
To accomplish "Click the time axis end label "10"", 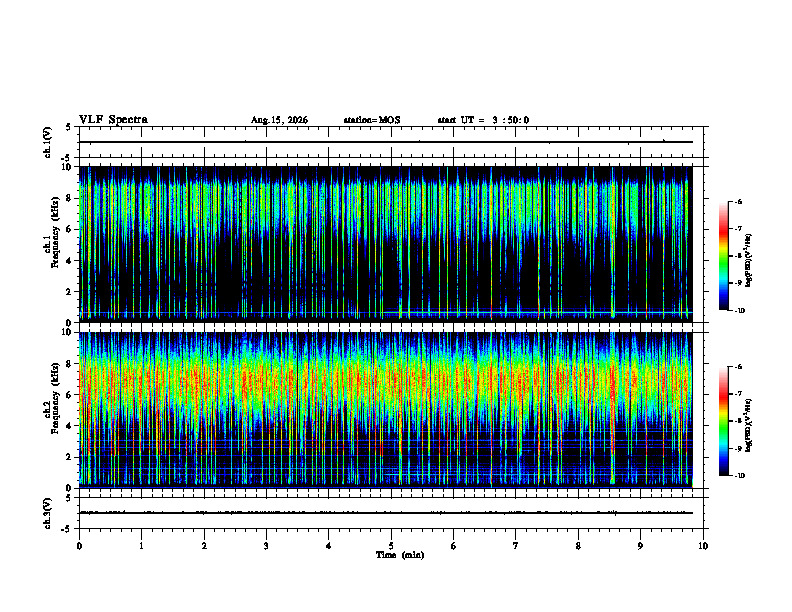I will (x=703, y=545).
